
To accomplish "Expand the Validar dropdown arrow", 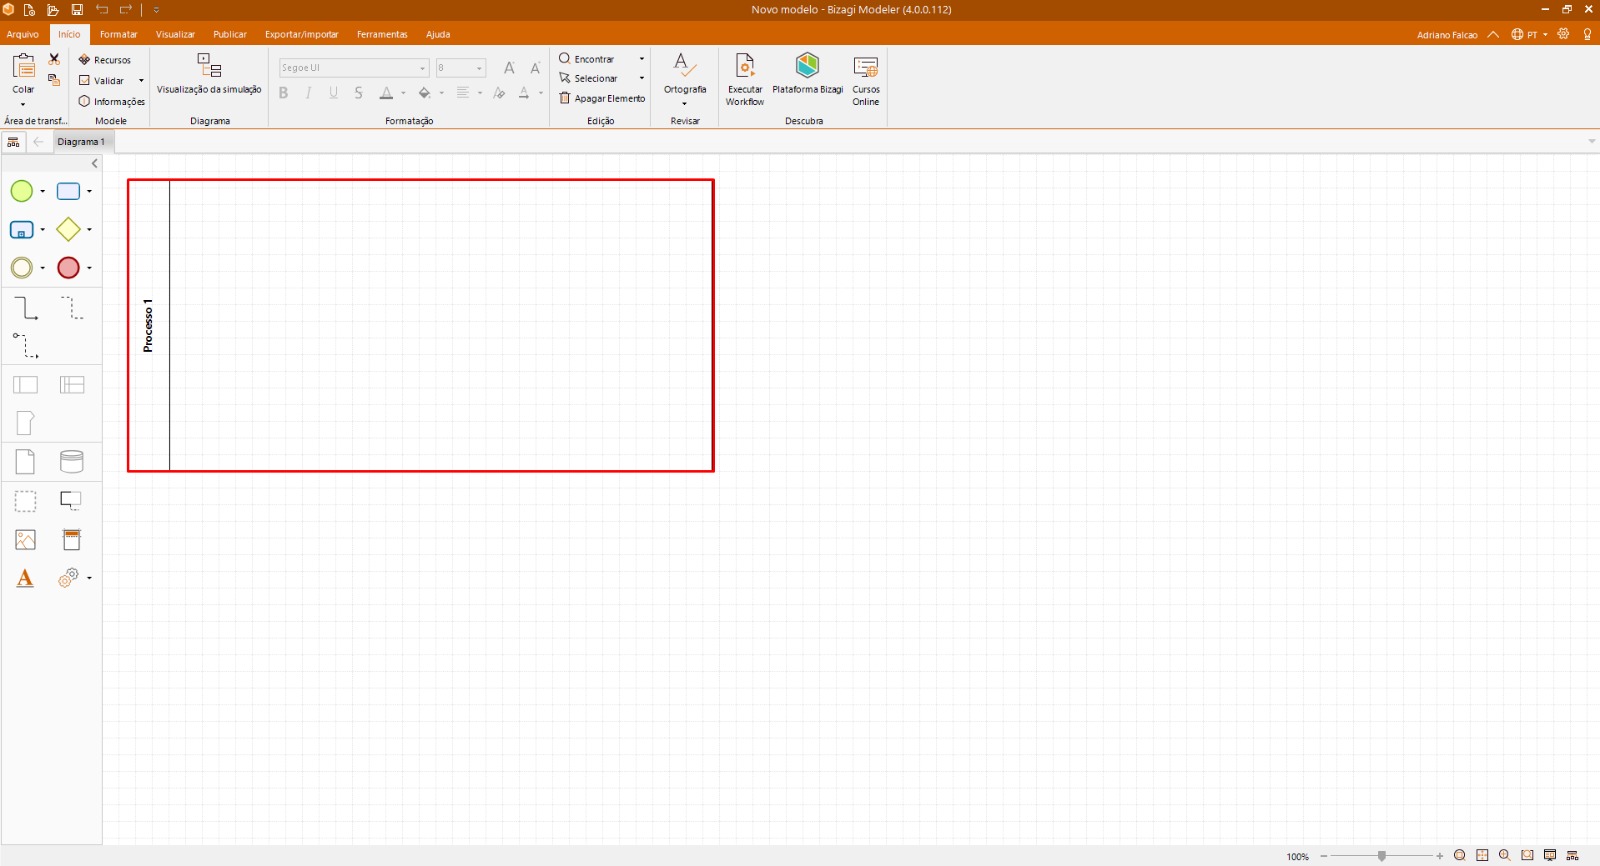I will [x=141, y=81].
